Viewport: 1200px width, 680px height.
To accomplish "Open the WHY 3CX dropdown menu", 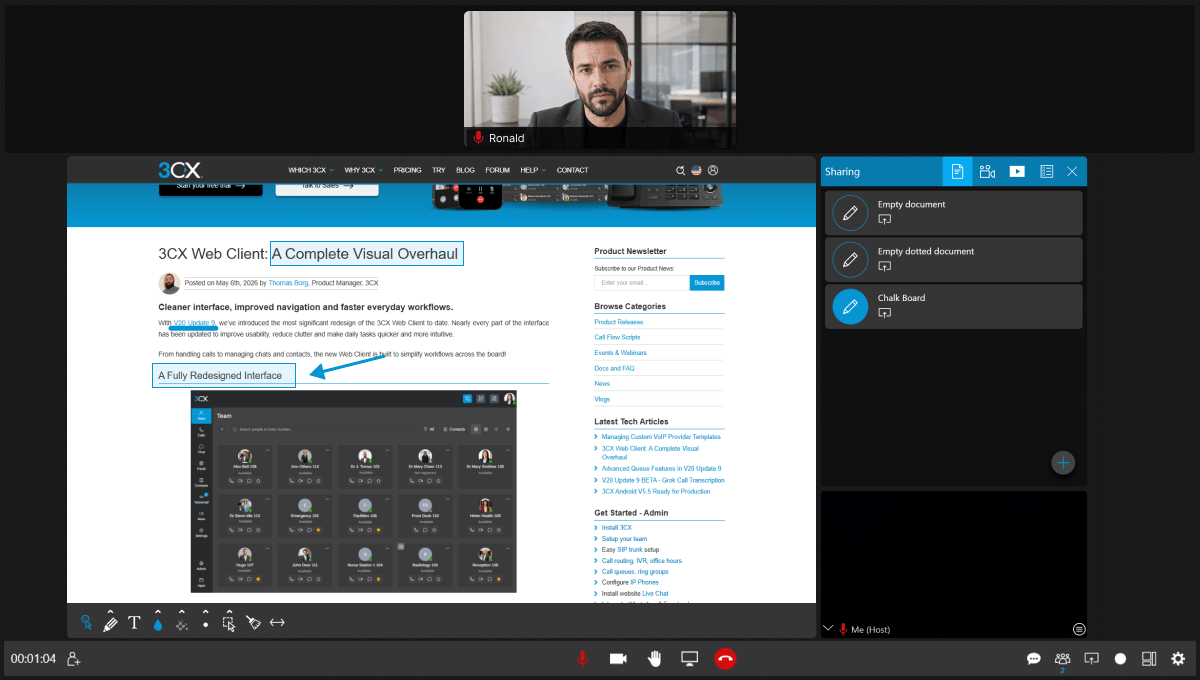I will [364, 170].
